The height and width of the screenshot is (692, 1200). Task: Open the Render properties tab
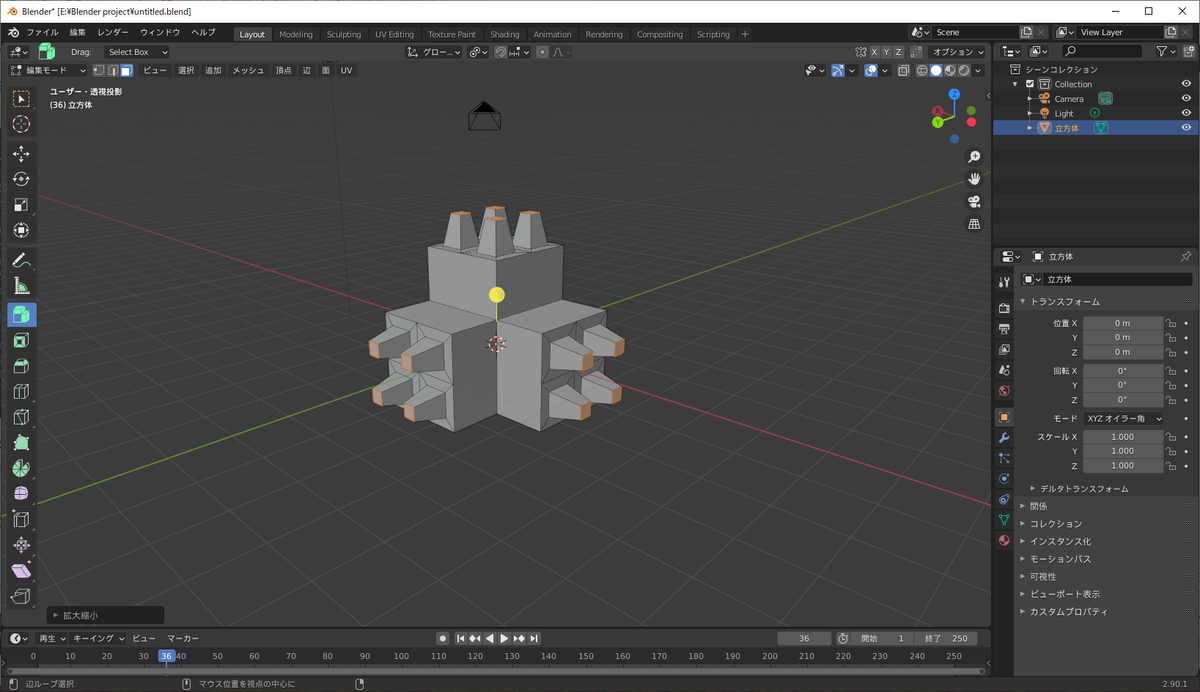click(x=1004, y=308)
